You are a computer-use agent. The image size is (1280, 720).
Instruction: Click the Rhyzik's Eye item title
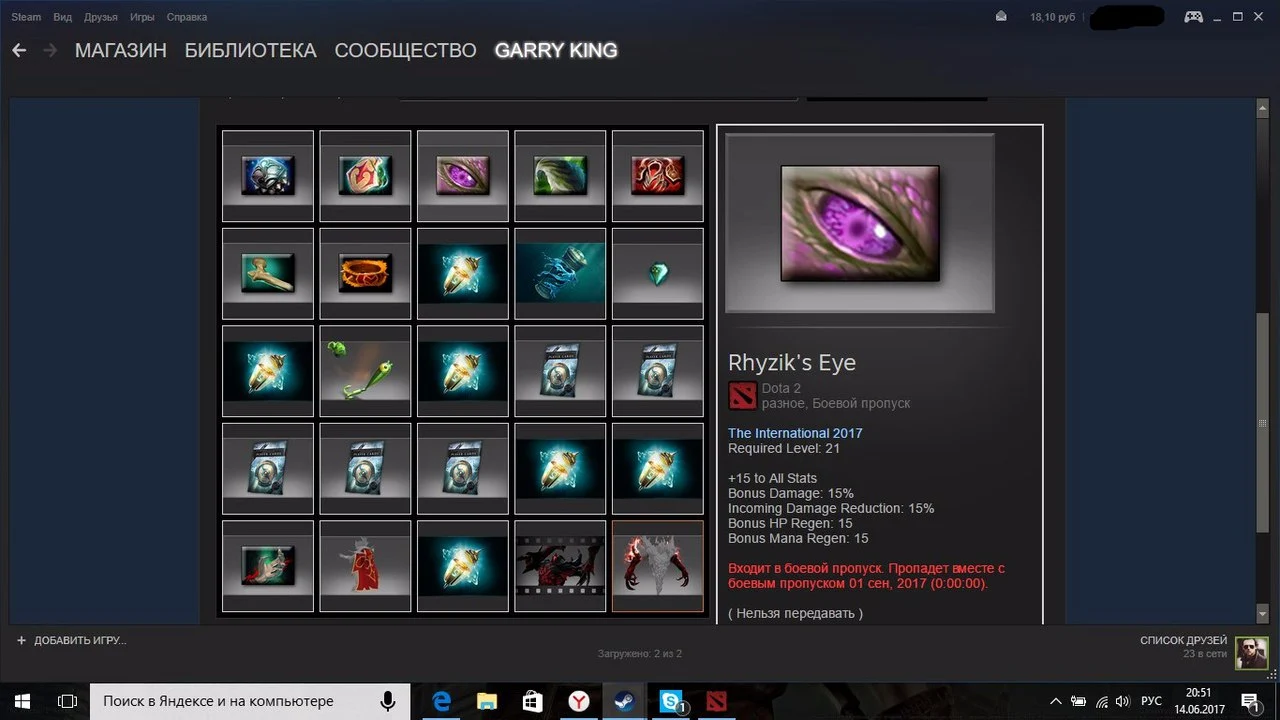(792, 362)
